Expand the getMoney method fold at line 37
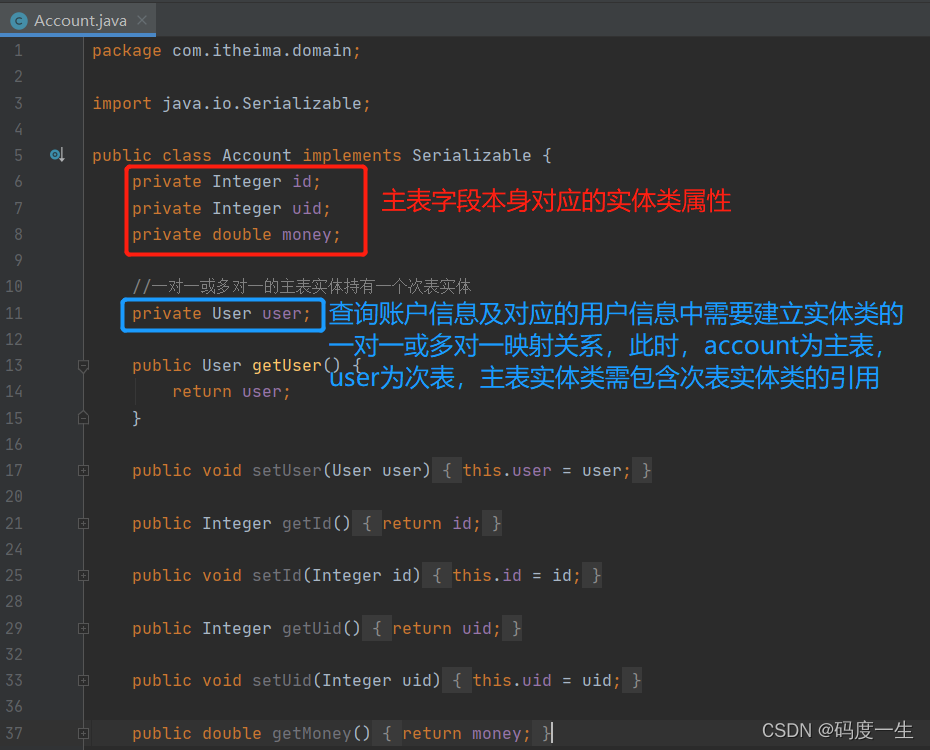This screenshot has height=750, width=930. pos(84,733)
